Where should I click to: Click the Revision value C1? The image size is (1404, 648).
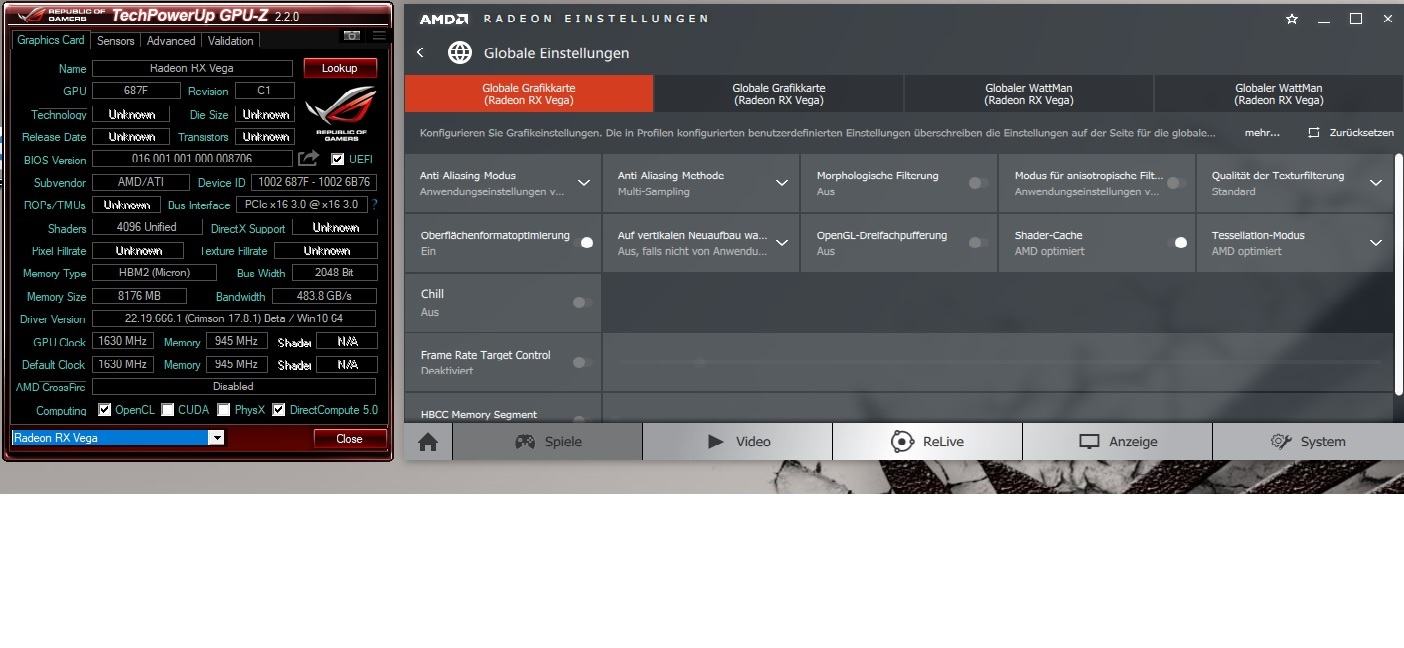pos(264,91)
